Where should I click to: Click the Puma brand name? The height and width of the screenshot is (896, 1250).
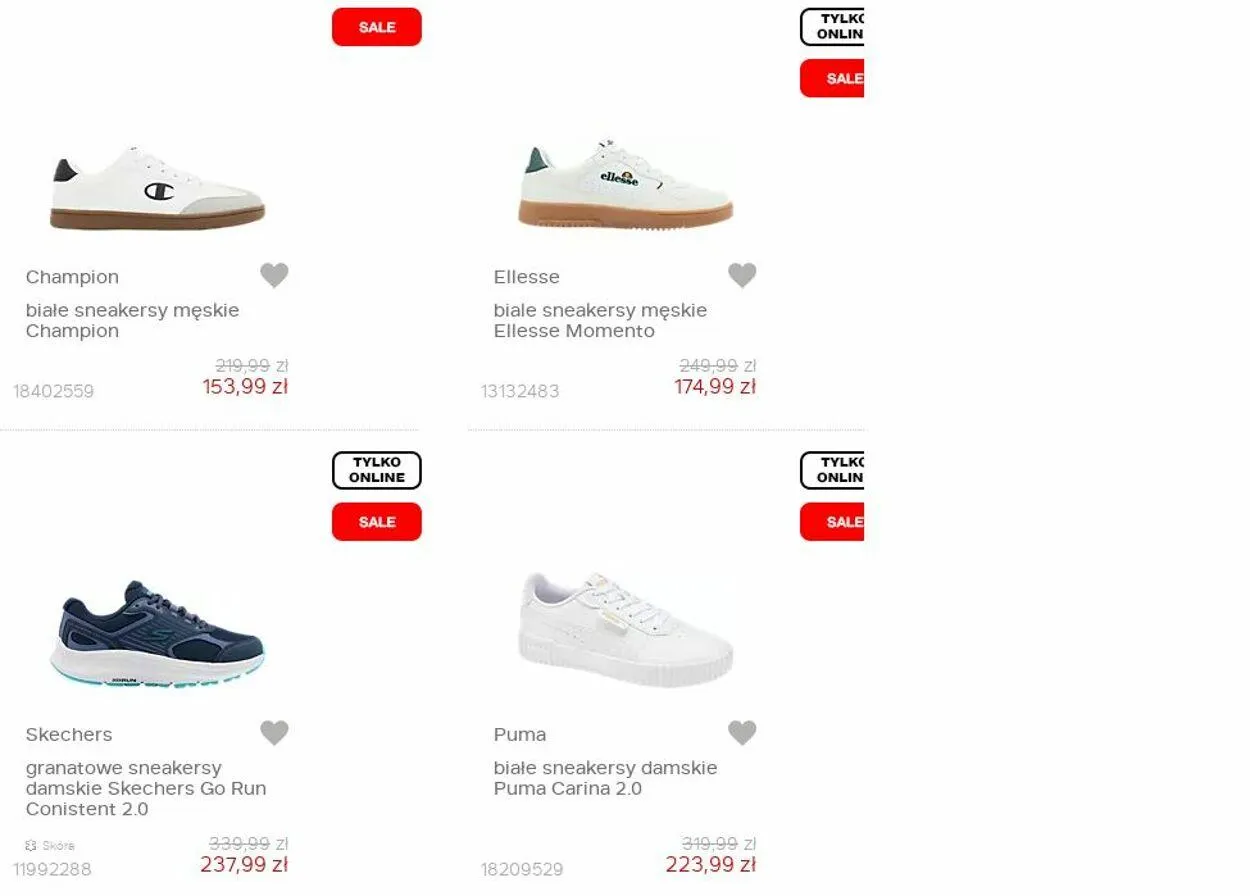520,734
